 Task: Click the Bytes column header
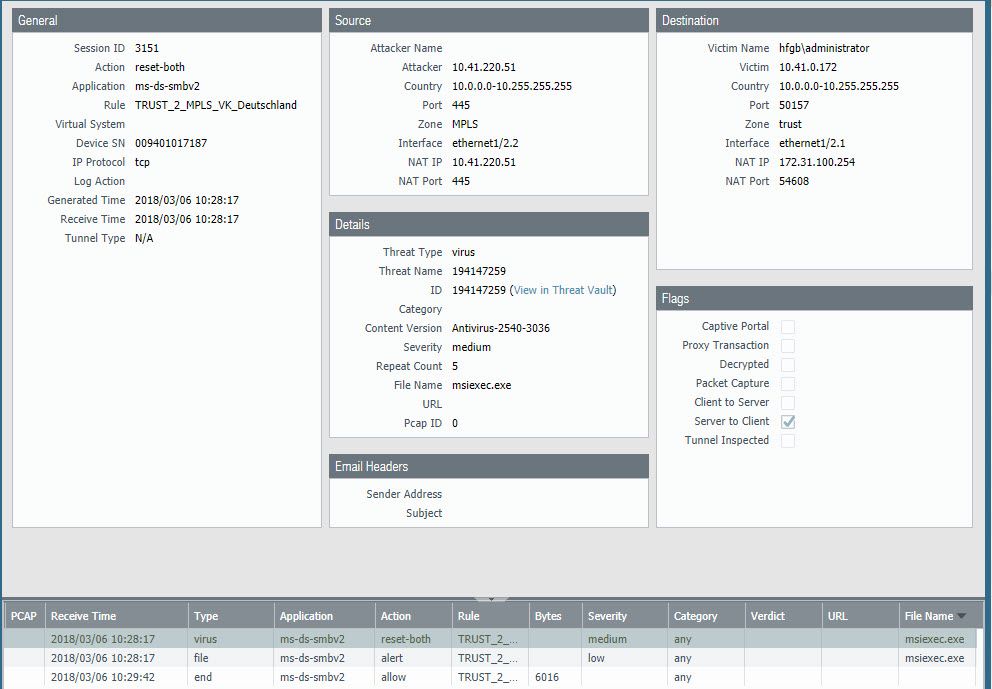[x=548, y=616]
